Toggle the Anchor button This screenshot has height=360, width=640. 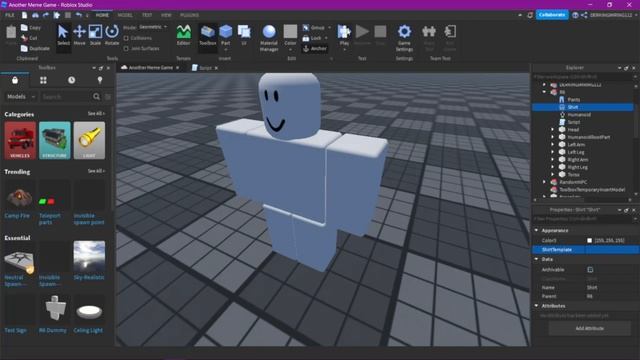point(315,49)
